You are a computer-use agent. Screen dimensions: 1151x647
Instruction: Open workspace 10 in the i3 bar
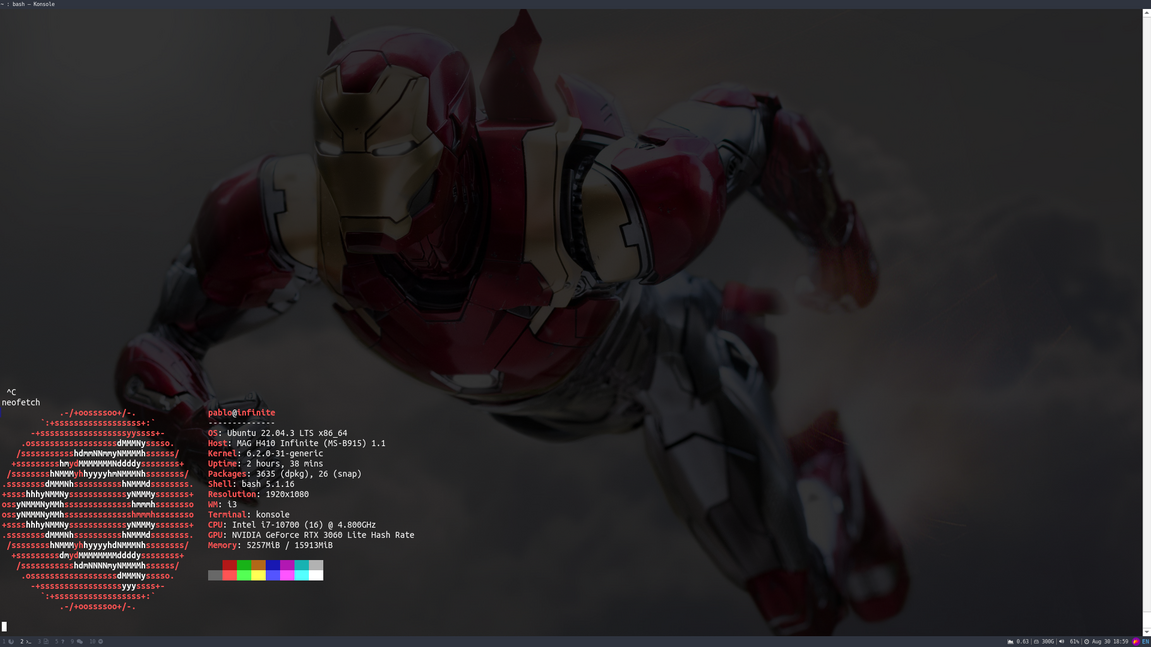point(96,641)
